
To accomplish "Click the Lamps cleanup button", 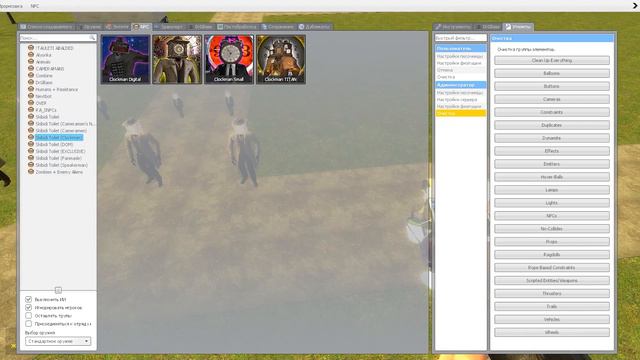I will coord(552,190).
